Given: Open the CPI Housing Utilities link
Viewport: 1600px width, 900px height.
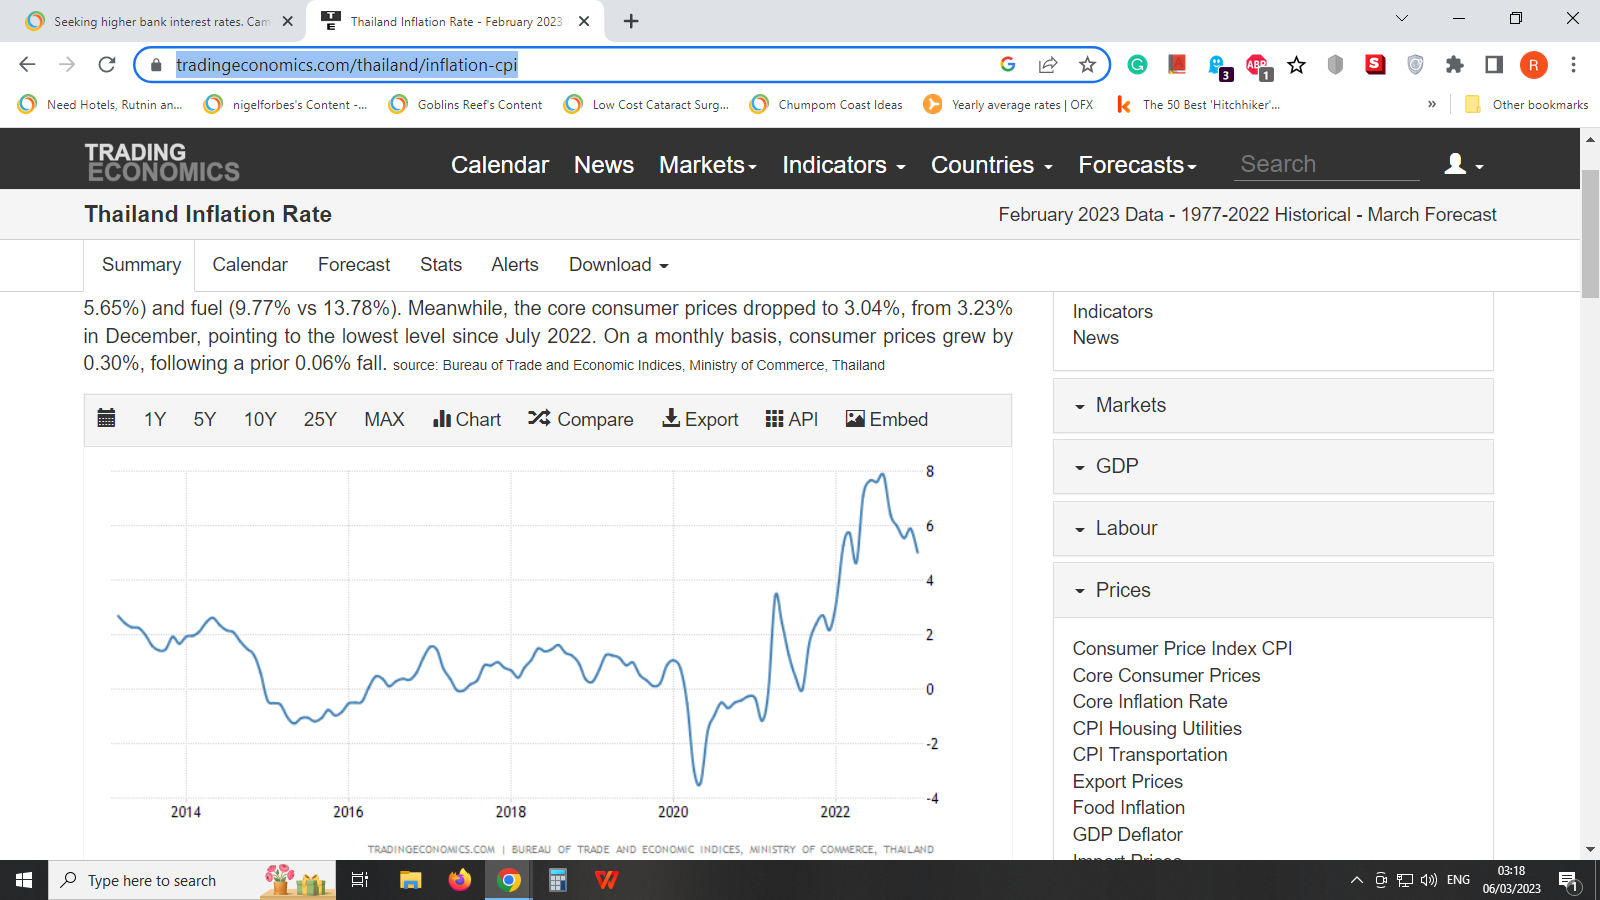Looking at the screenshot, I should pos(1157,728).
